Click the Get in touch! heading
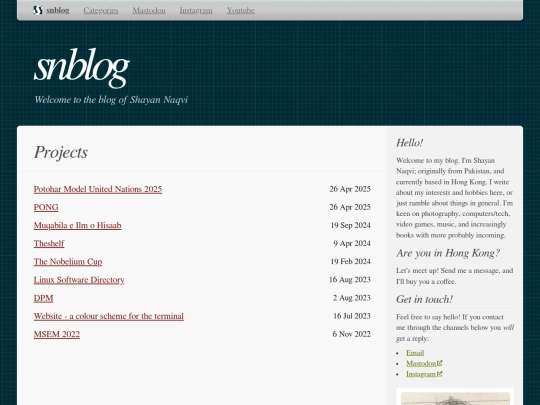This screenshot has height=405, width=540. coord(424,299)
